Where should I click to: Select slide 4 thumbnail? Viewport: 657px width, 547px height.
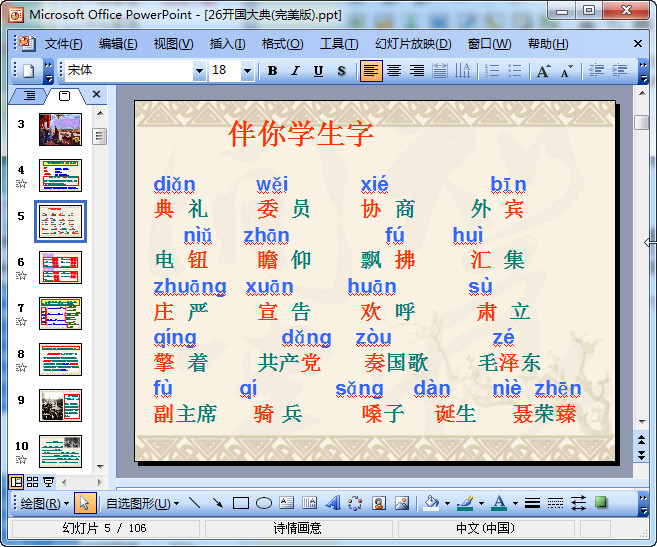pyautogui.click(x=60, y=175)
